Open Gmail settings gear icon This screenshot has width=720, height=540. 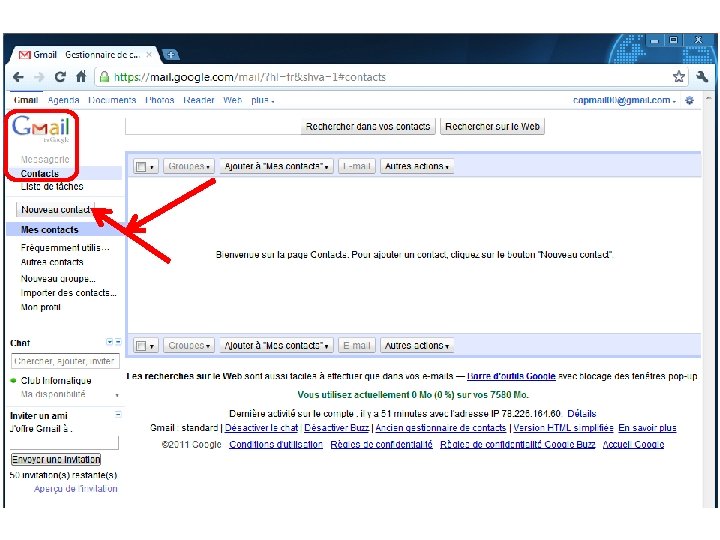(x=689, y=100)
